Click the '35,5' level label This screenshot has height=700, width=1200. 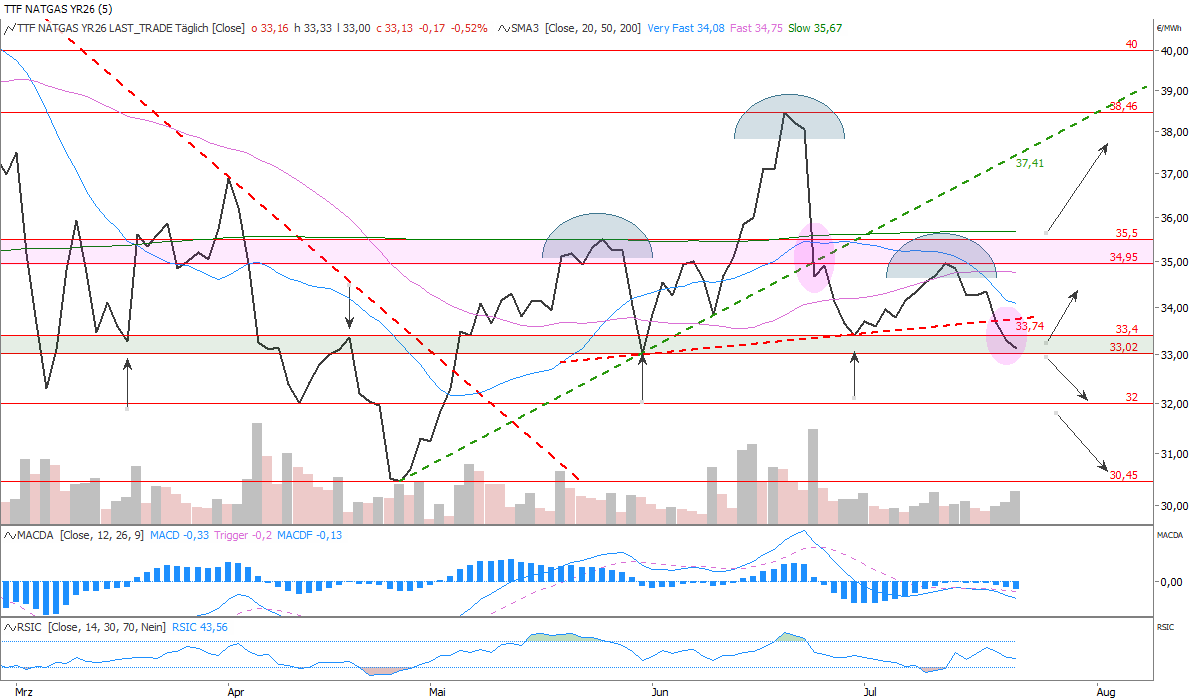point(1127,233)
